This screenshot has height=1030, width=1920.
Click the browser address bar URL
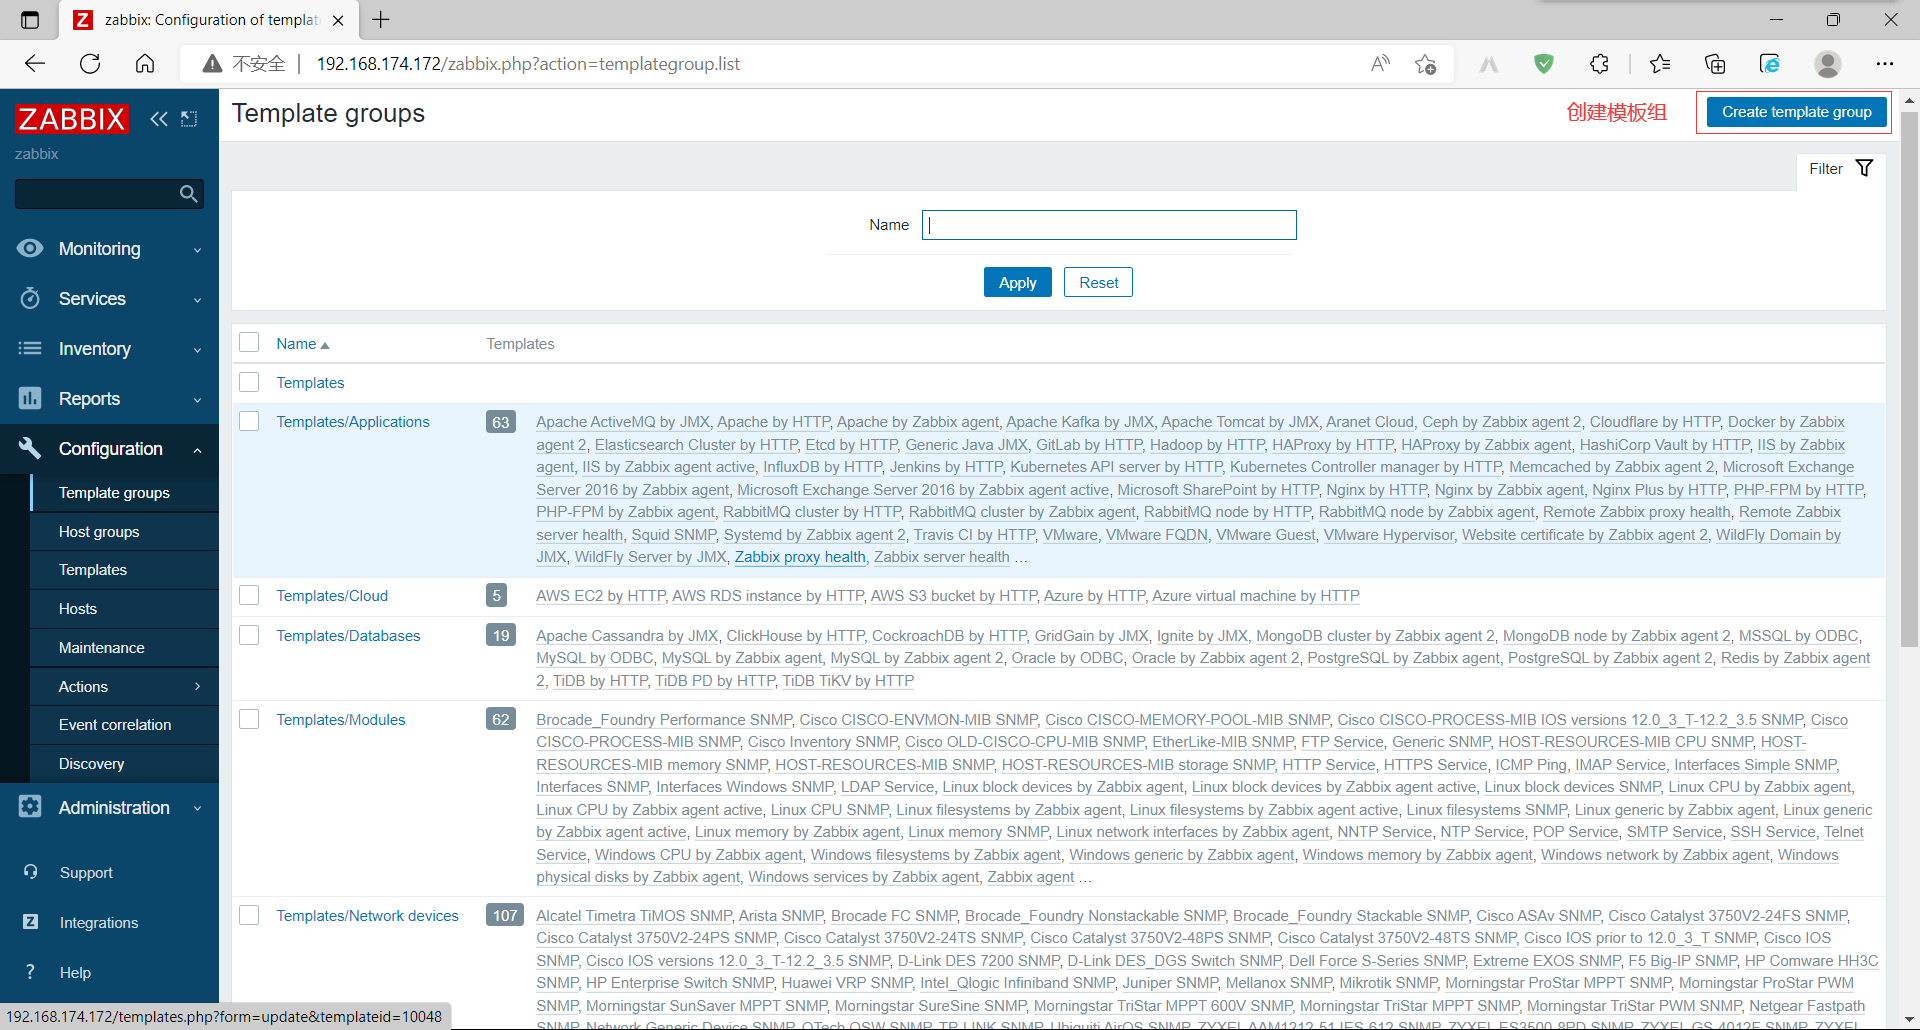click(528, 64)
